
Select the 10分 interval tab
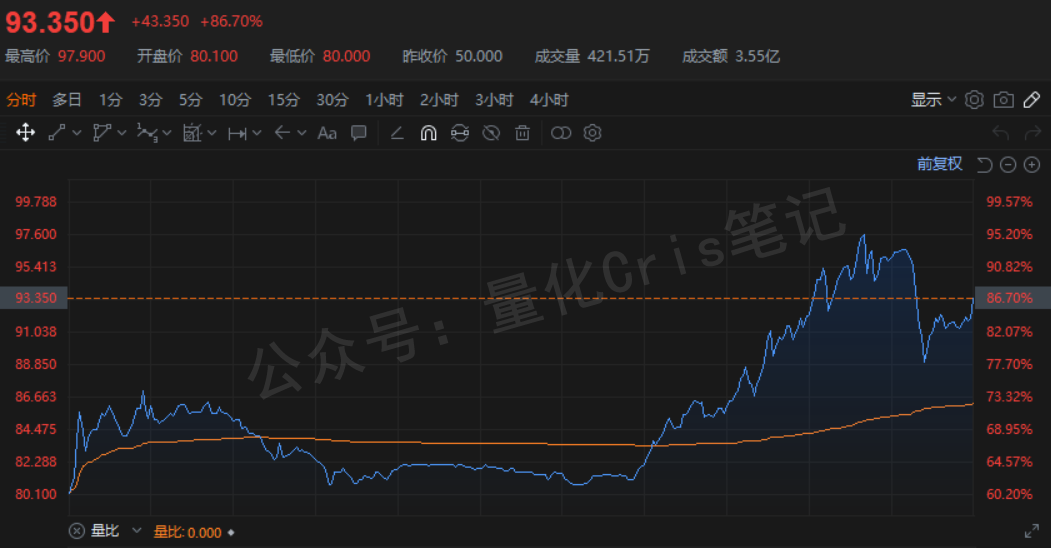tap(235, 100)
